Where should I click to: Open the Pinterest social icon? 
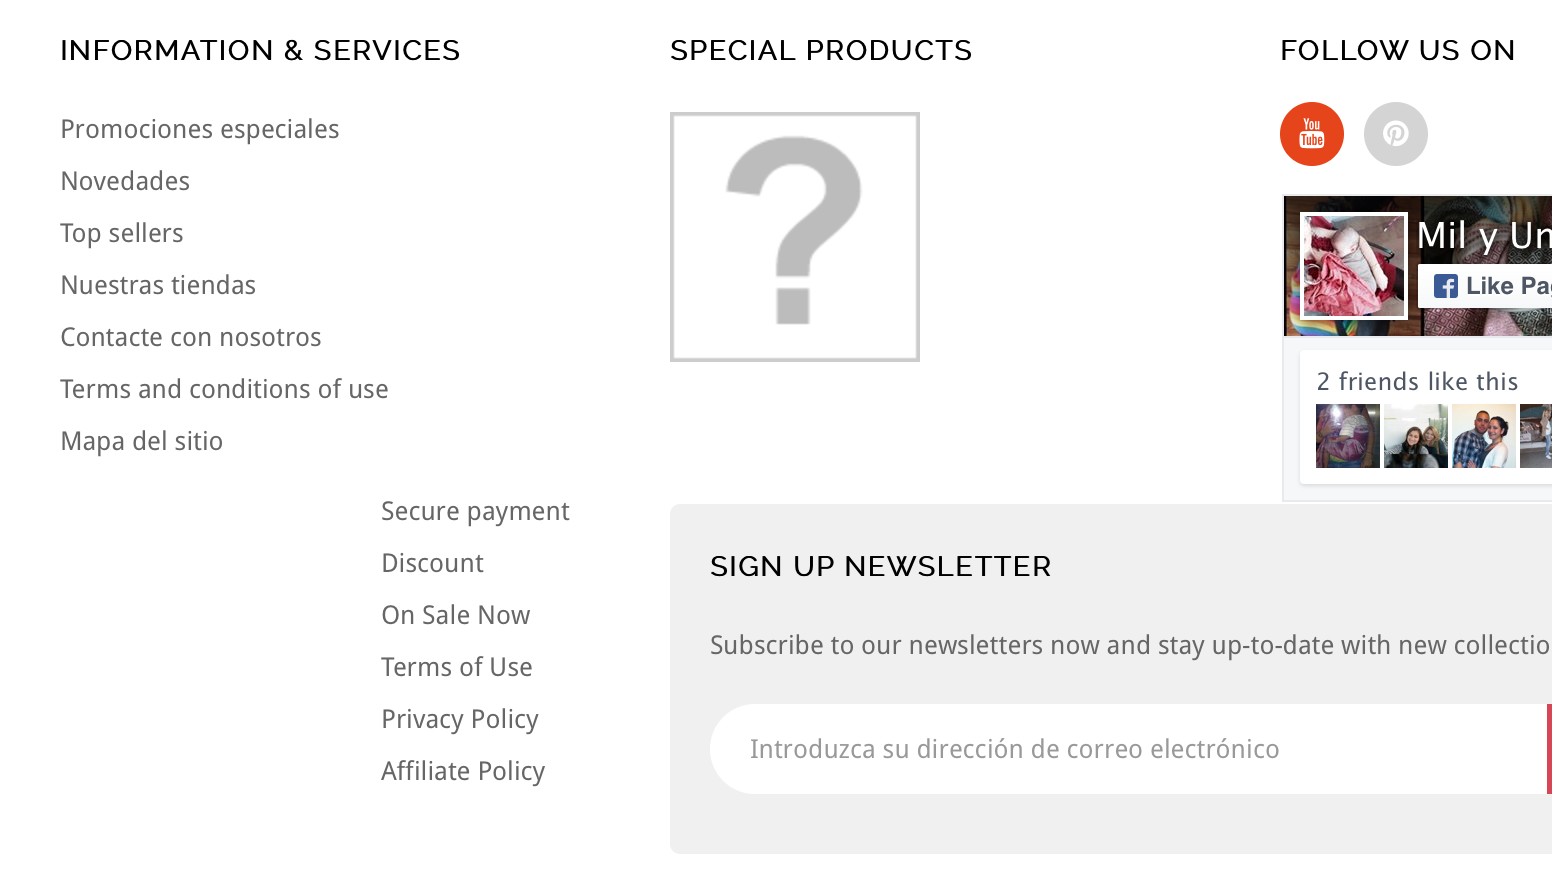point(1396,134)
